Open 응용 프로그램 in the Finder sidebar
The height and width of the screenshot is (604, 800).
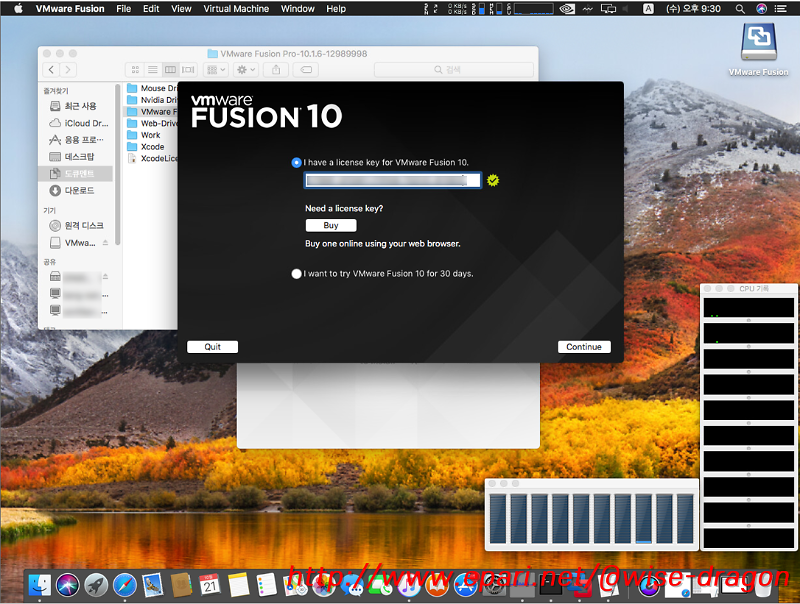coord(76,140)
